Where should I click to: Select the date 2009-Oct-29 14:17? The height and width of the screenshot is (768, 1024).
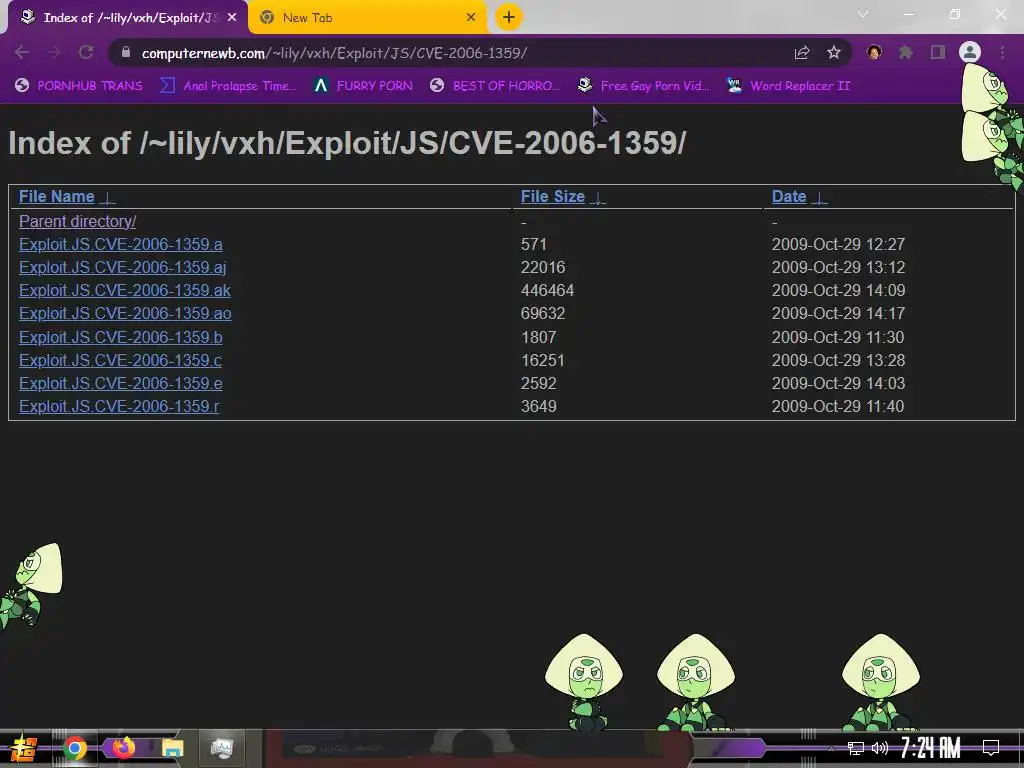pos(839,313)
